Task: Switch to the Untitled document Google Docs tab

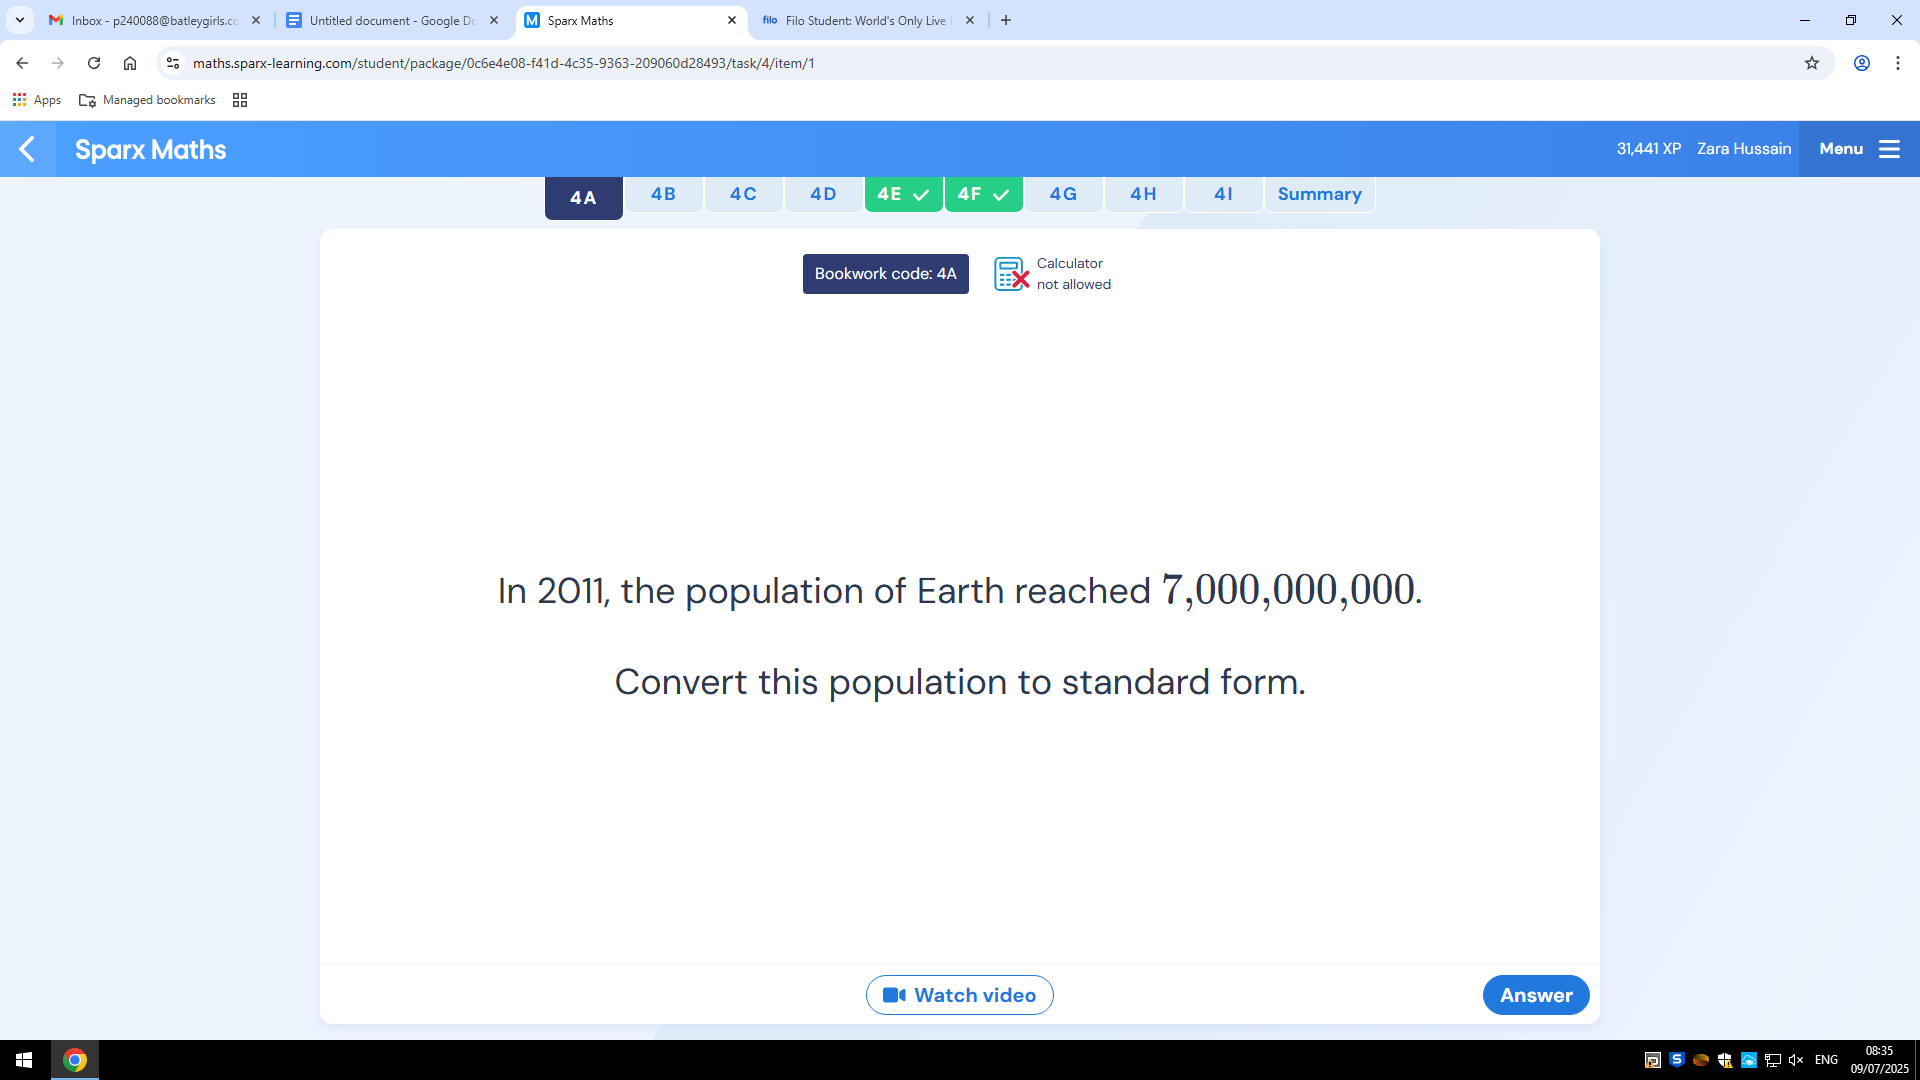Action: (x=392, y=20)
